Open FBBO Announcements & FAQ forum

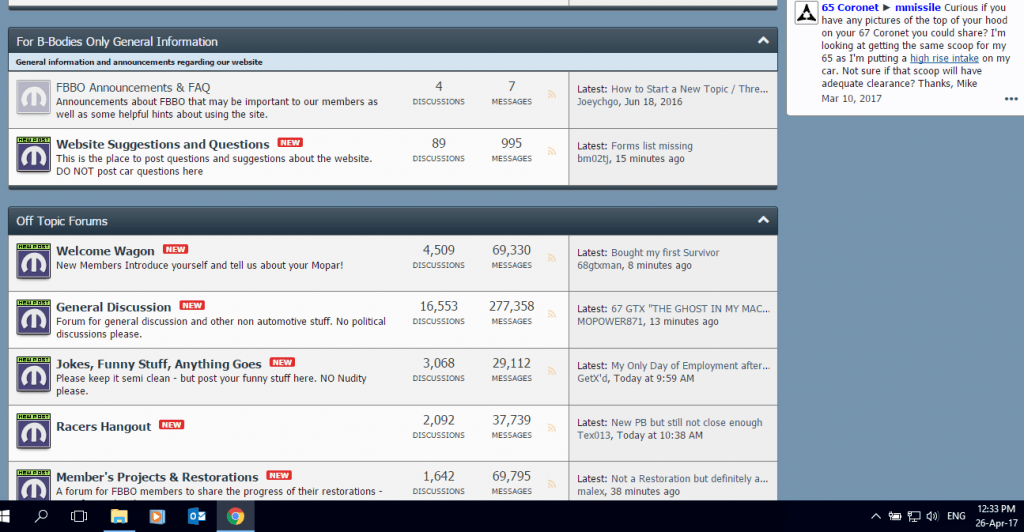click(133, 87)
